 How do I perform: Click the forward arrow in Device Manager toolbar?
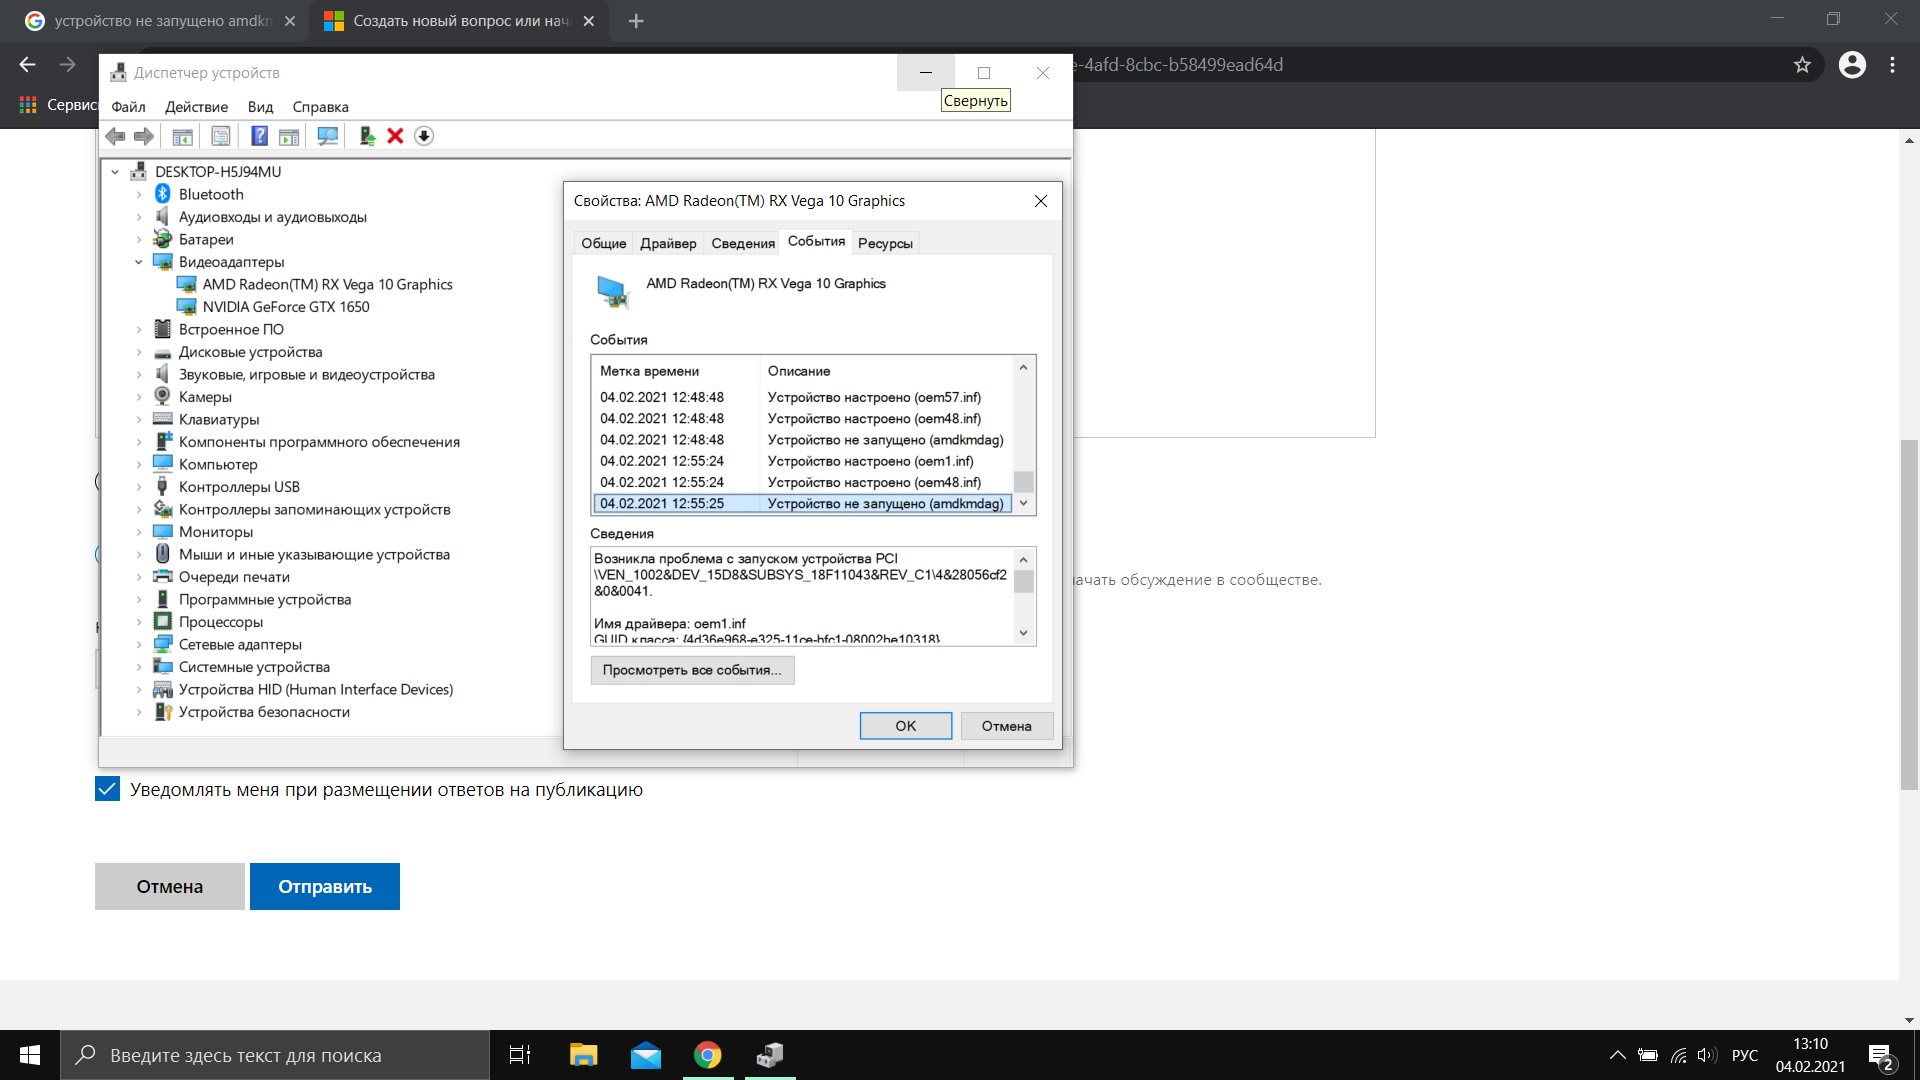[144, 136]
